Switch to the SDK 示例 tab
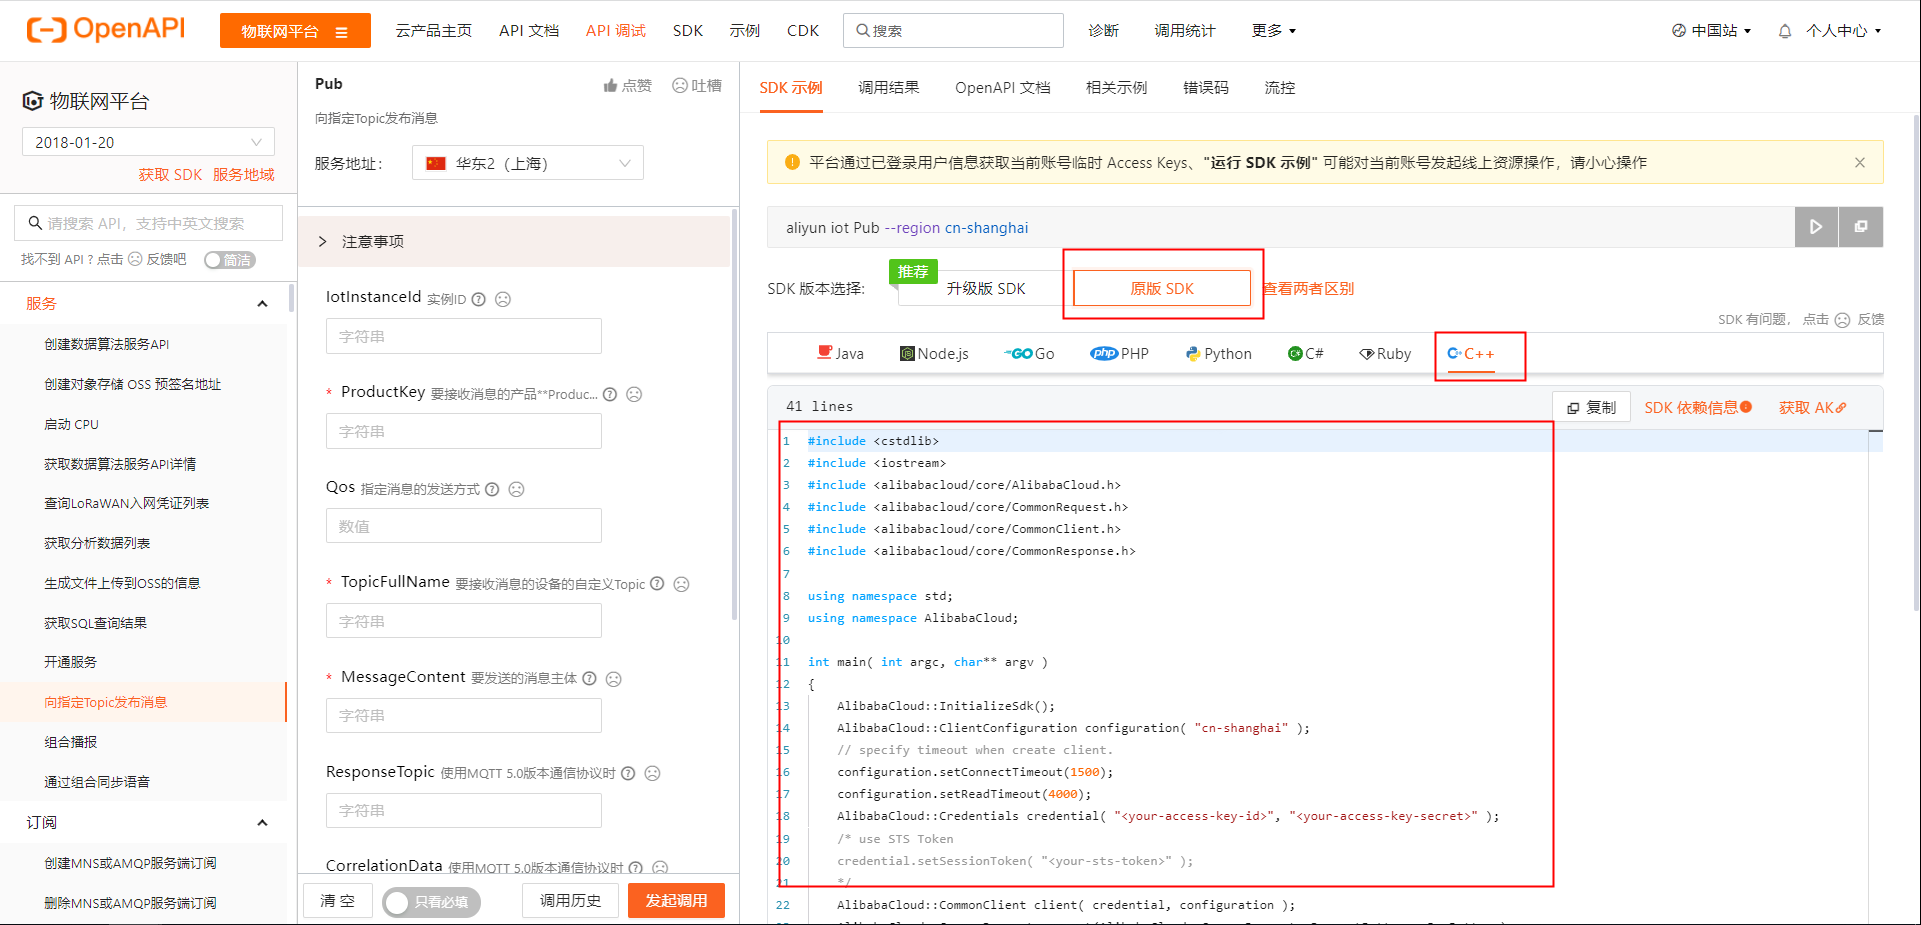 click(790, 88)
